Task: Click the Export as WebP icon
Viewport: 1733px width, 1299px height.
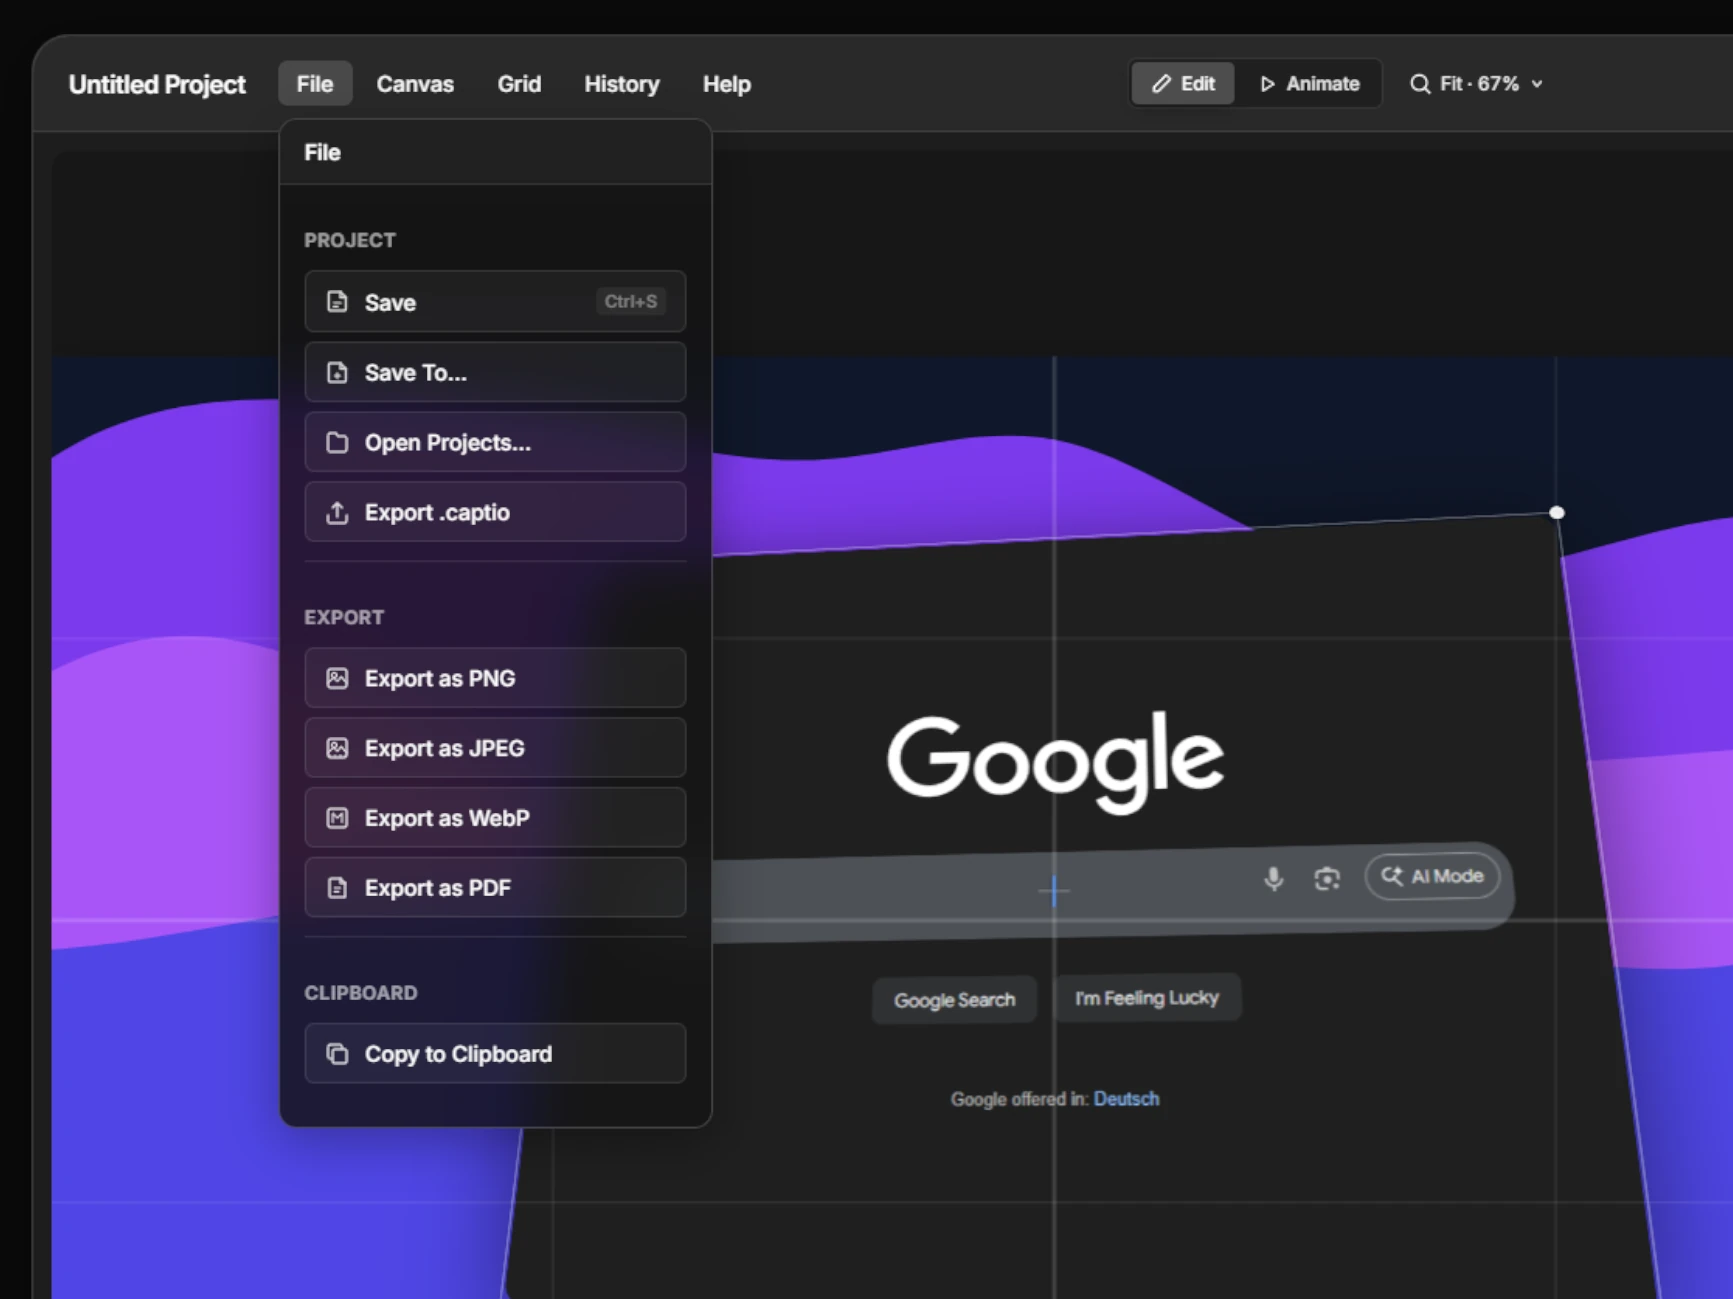Action: [337, 817]
